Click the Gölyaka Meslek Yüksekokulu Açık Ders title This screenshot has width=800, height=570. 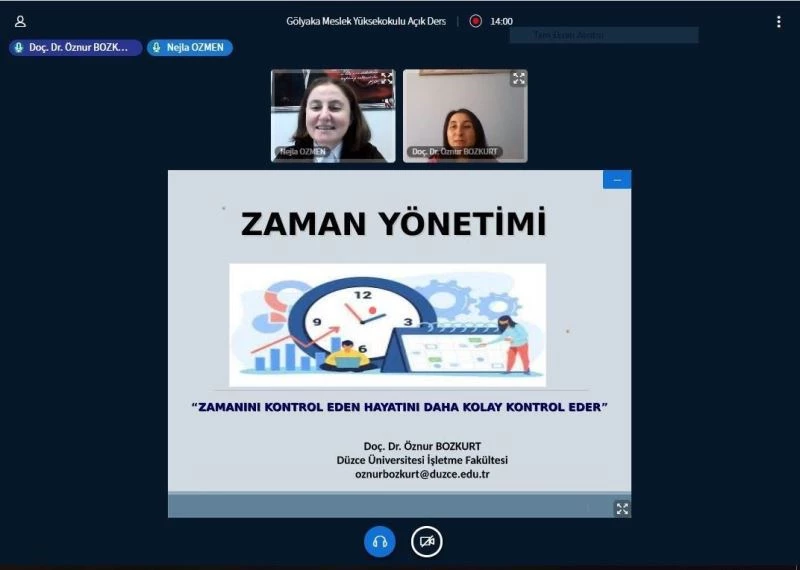[x=366, y=21]
